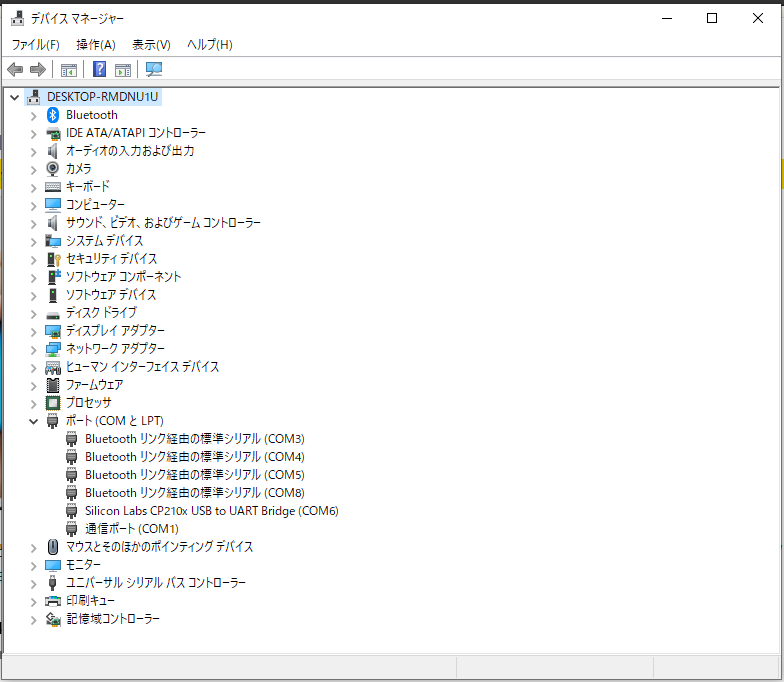Expand the ソフトウェア コンポーネント category
The image size is (784, 682).
(x=34, y=278)
